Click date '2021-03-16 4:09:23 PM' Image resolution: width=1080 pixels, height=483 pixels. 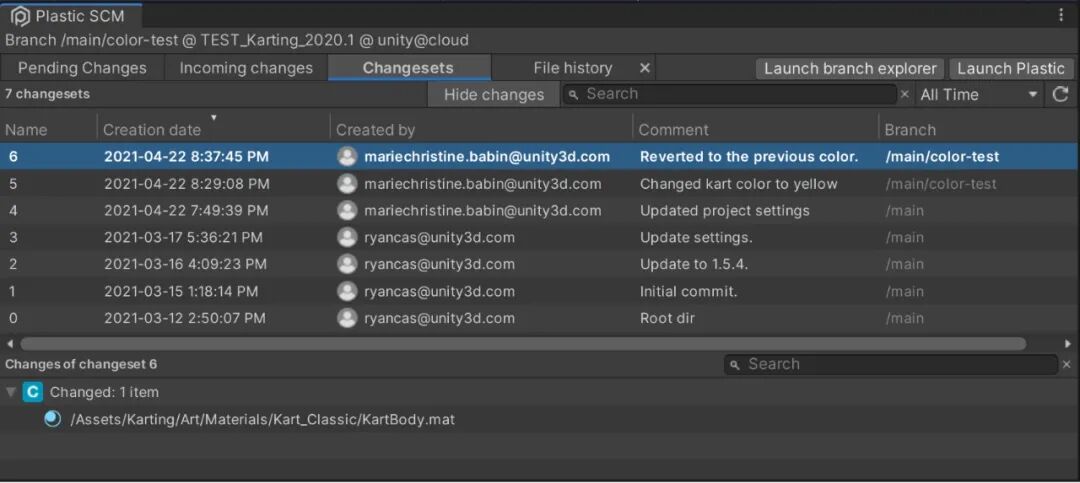[x=185, y=265]
